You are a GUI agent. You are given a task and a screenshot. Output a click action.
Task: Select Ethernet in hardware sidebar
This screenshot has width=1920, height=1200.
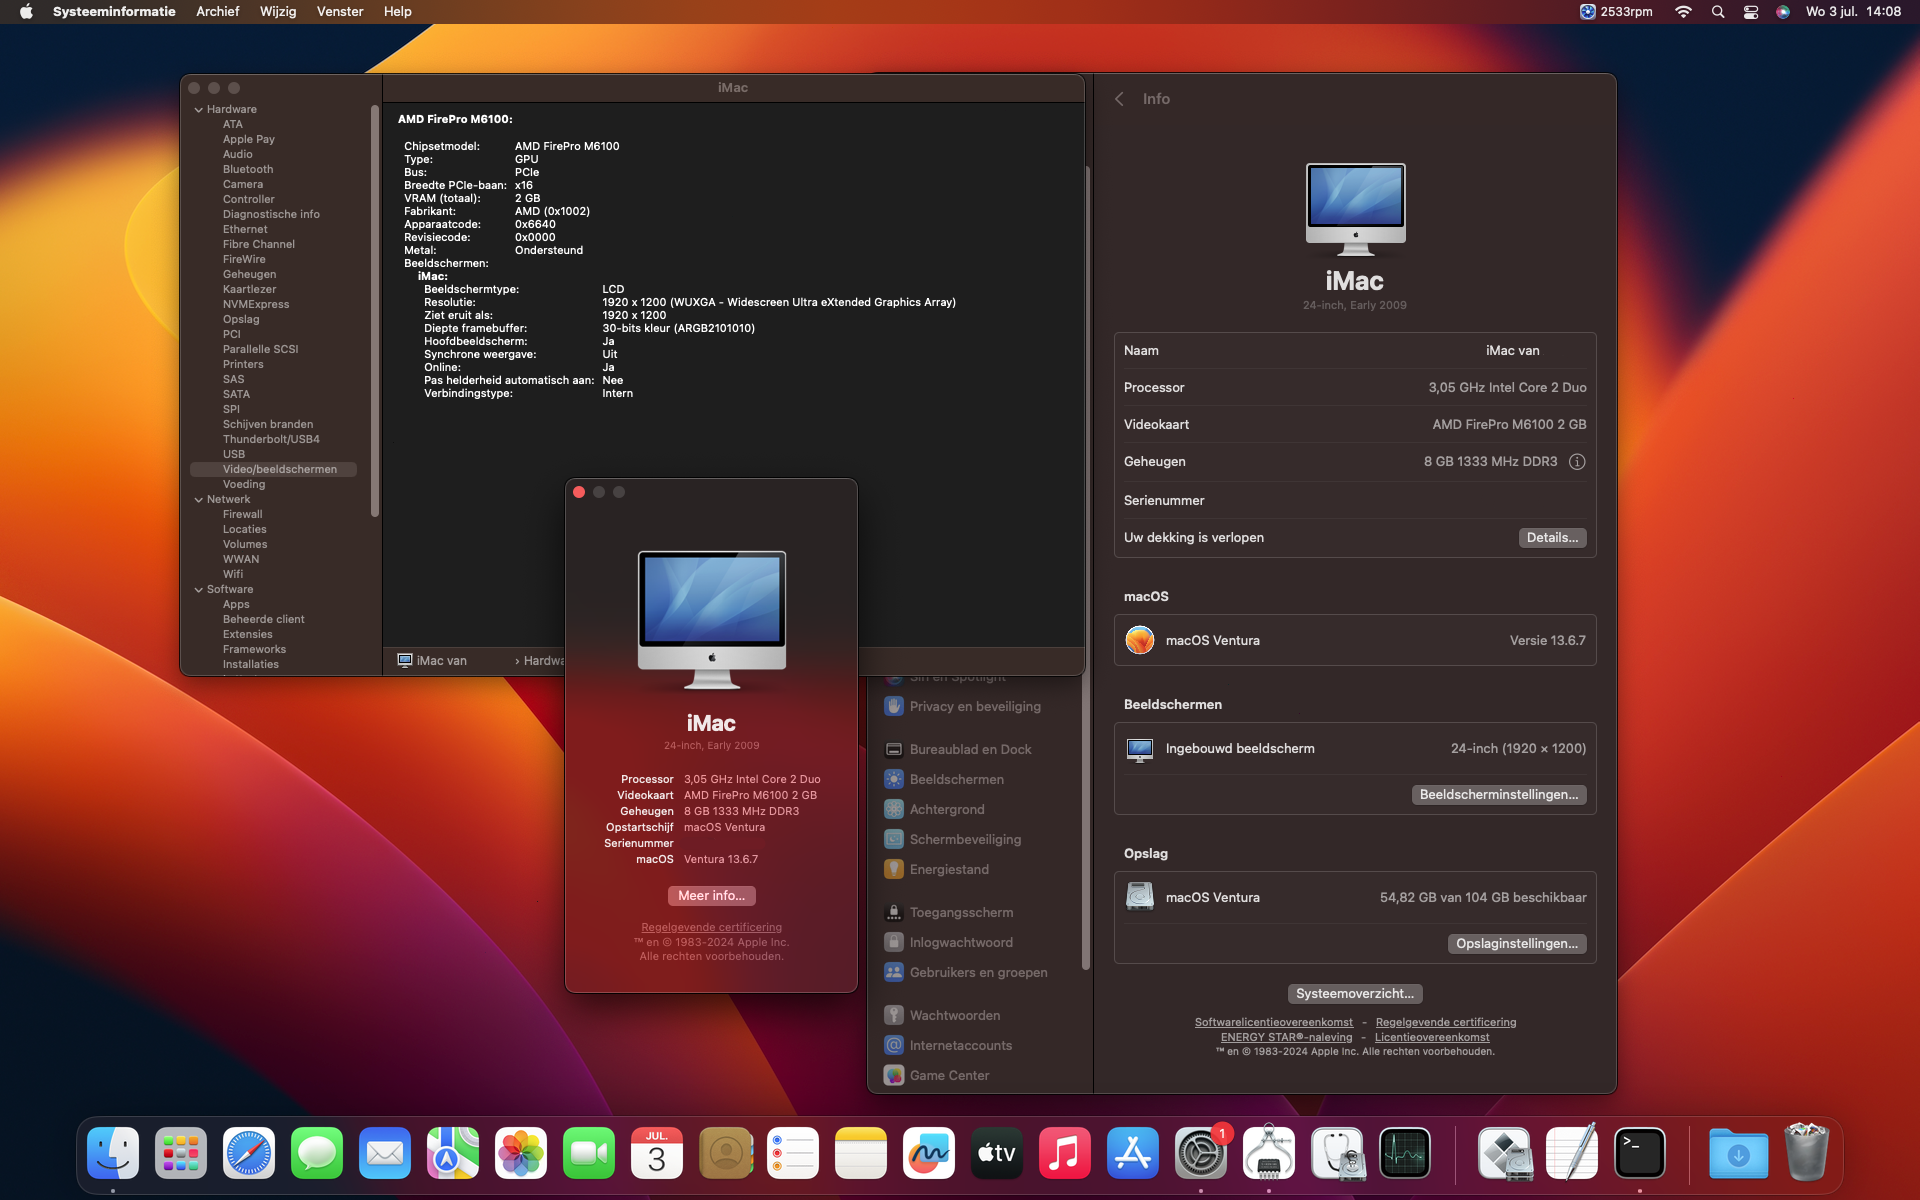(245, 230)
